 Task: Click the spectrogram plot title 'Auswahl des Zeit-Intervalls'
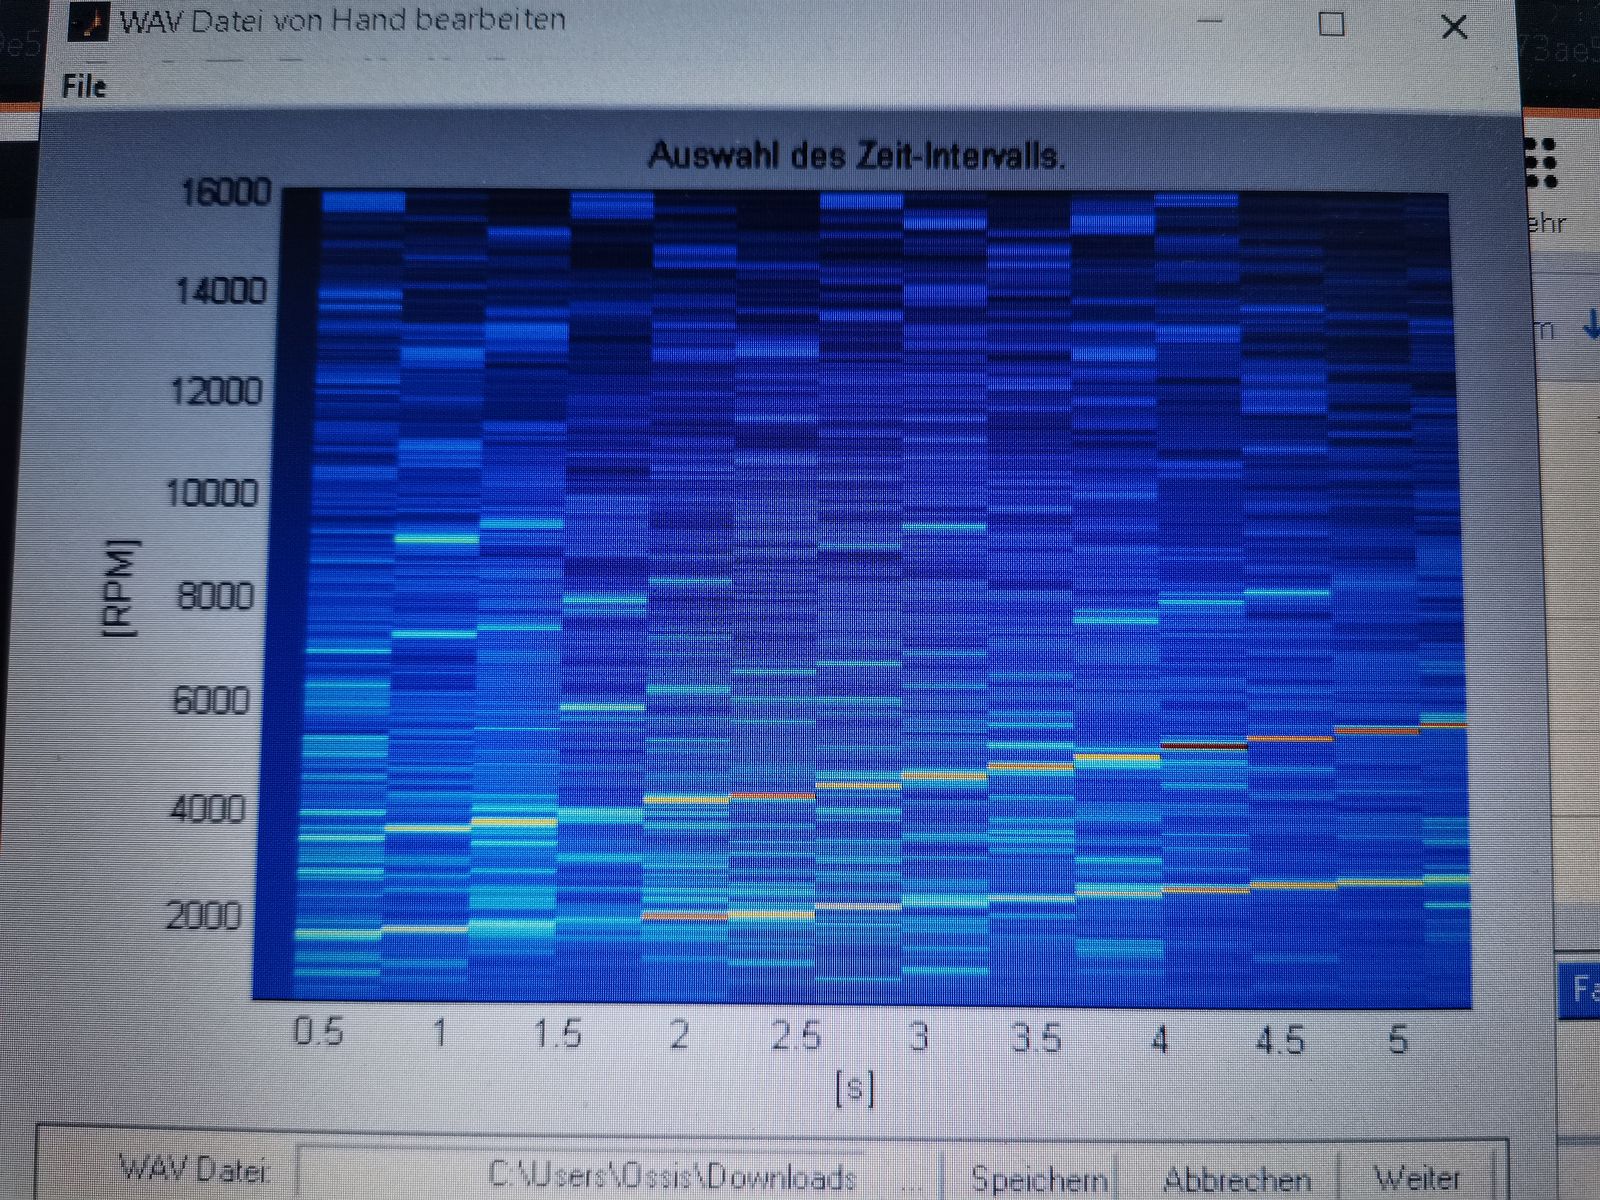(856, 156)
